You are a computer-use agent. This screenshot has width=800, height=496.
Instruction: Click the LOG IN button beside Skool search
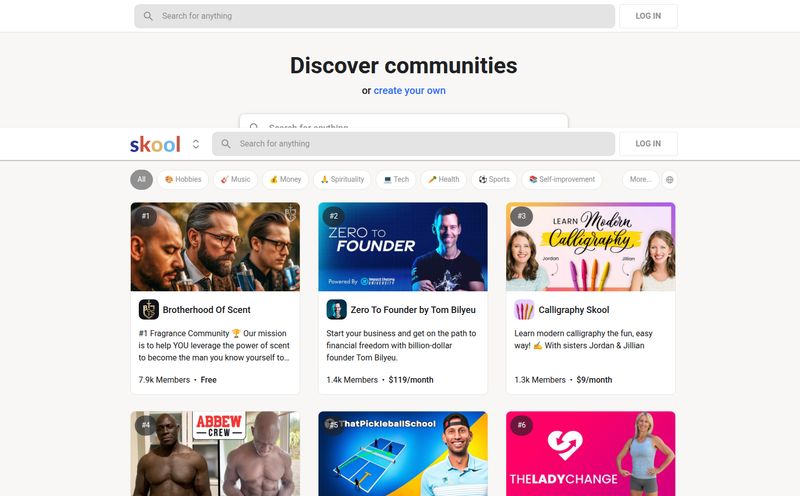pos(648,144)
